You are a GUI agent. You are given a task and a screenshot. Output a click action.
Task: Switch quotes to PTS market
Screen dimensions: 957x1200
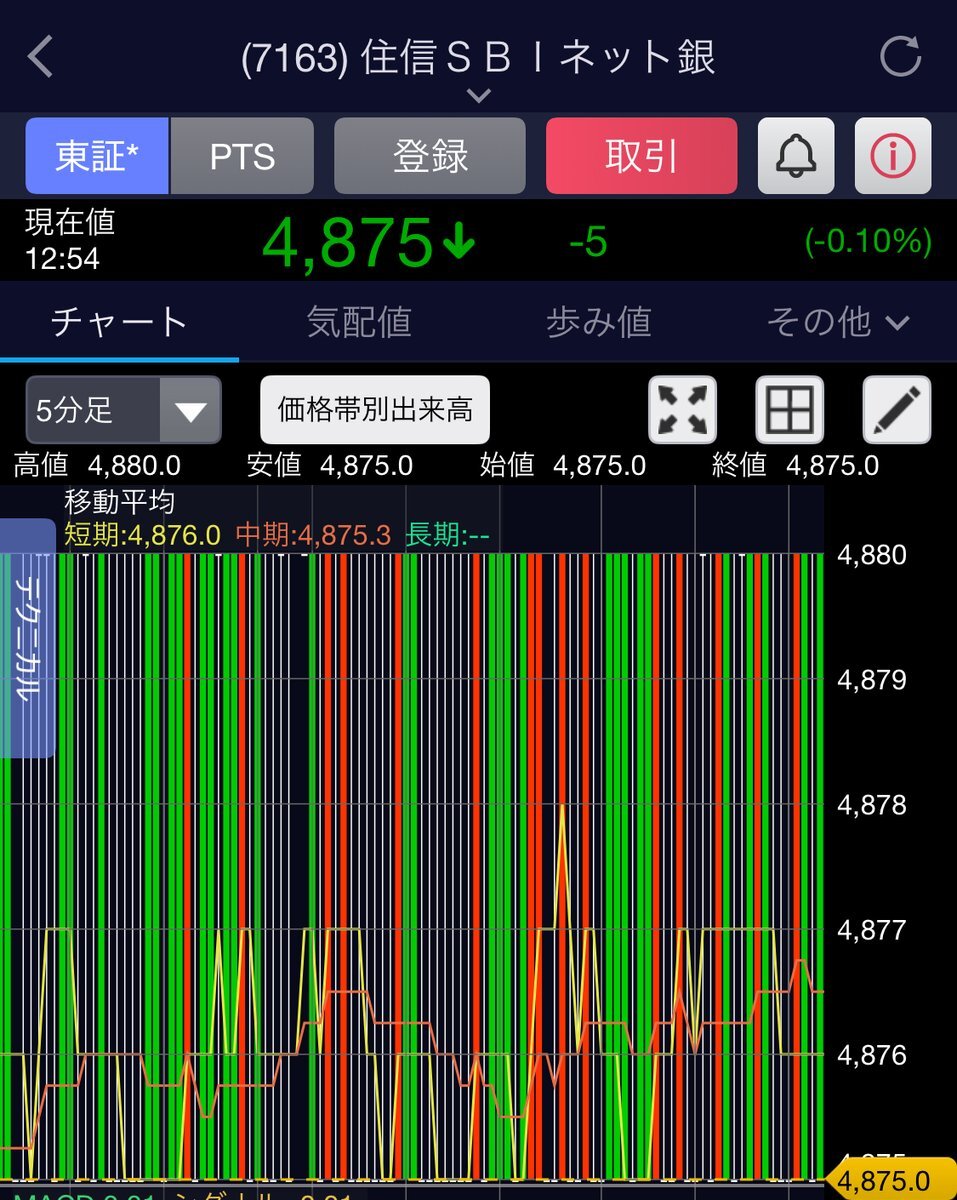pos(243,155)
